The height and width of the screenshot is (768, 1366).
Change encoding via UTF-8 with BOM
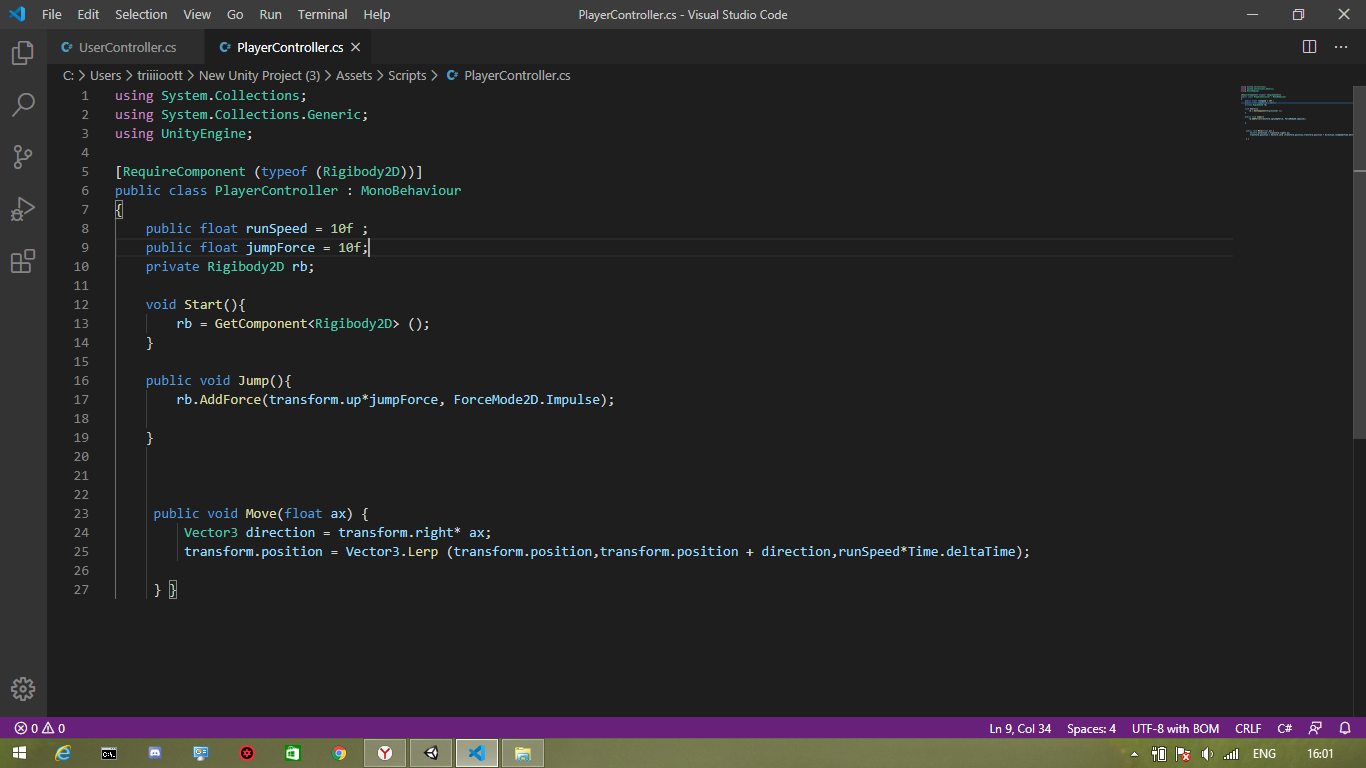click(1175, 729)
